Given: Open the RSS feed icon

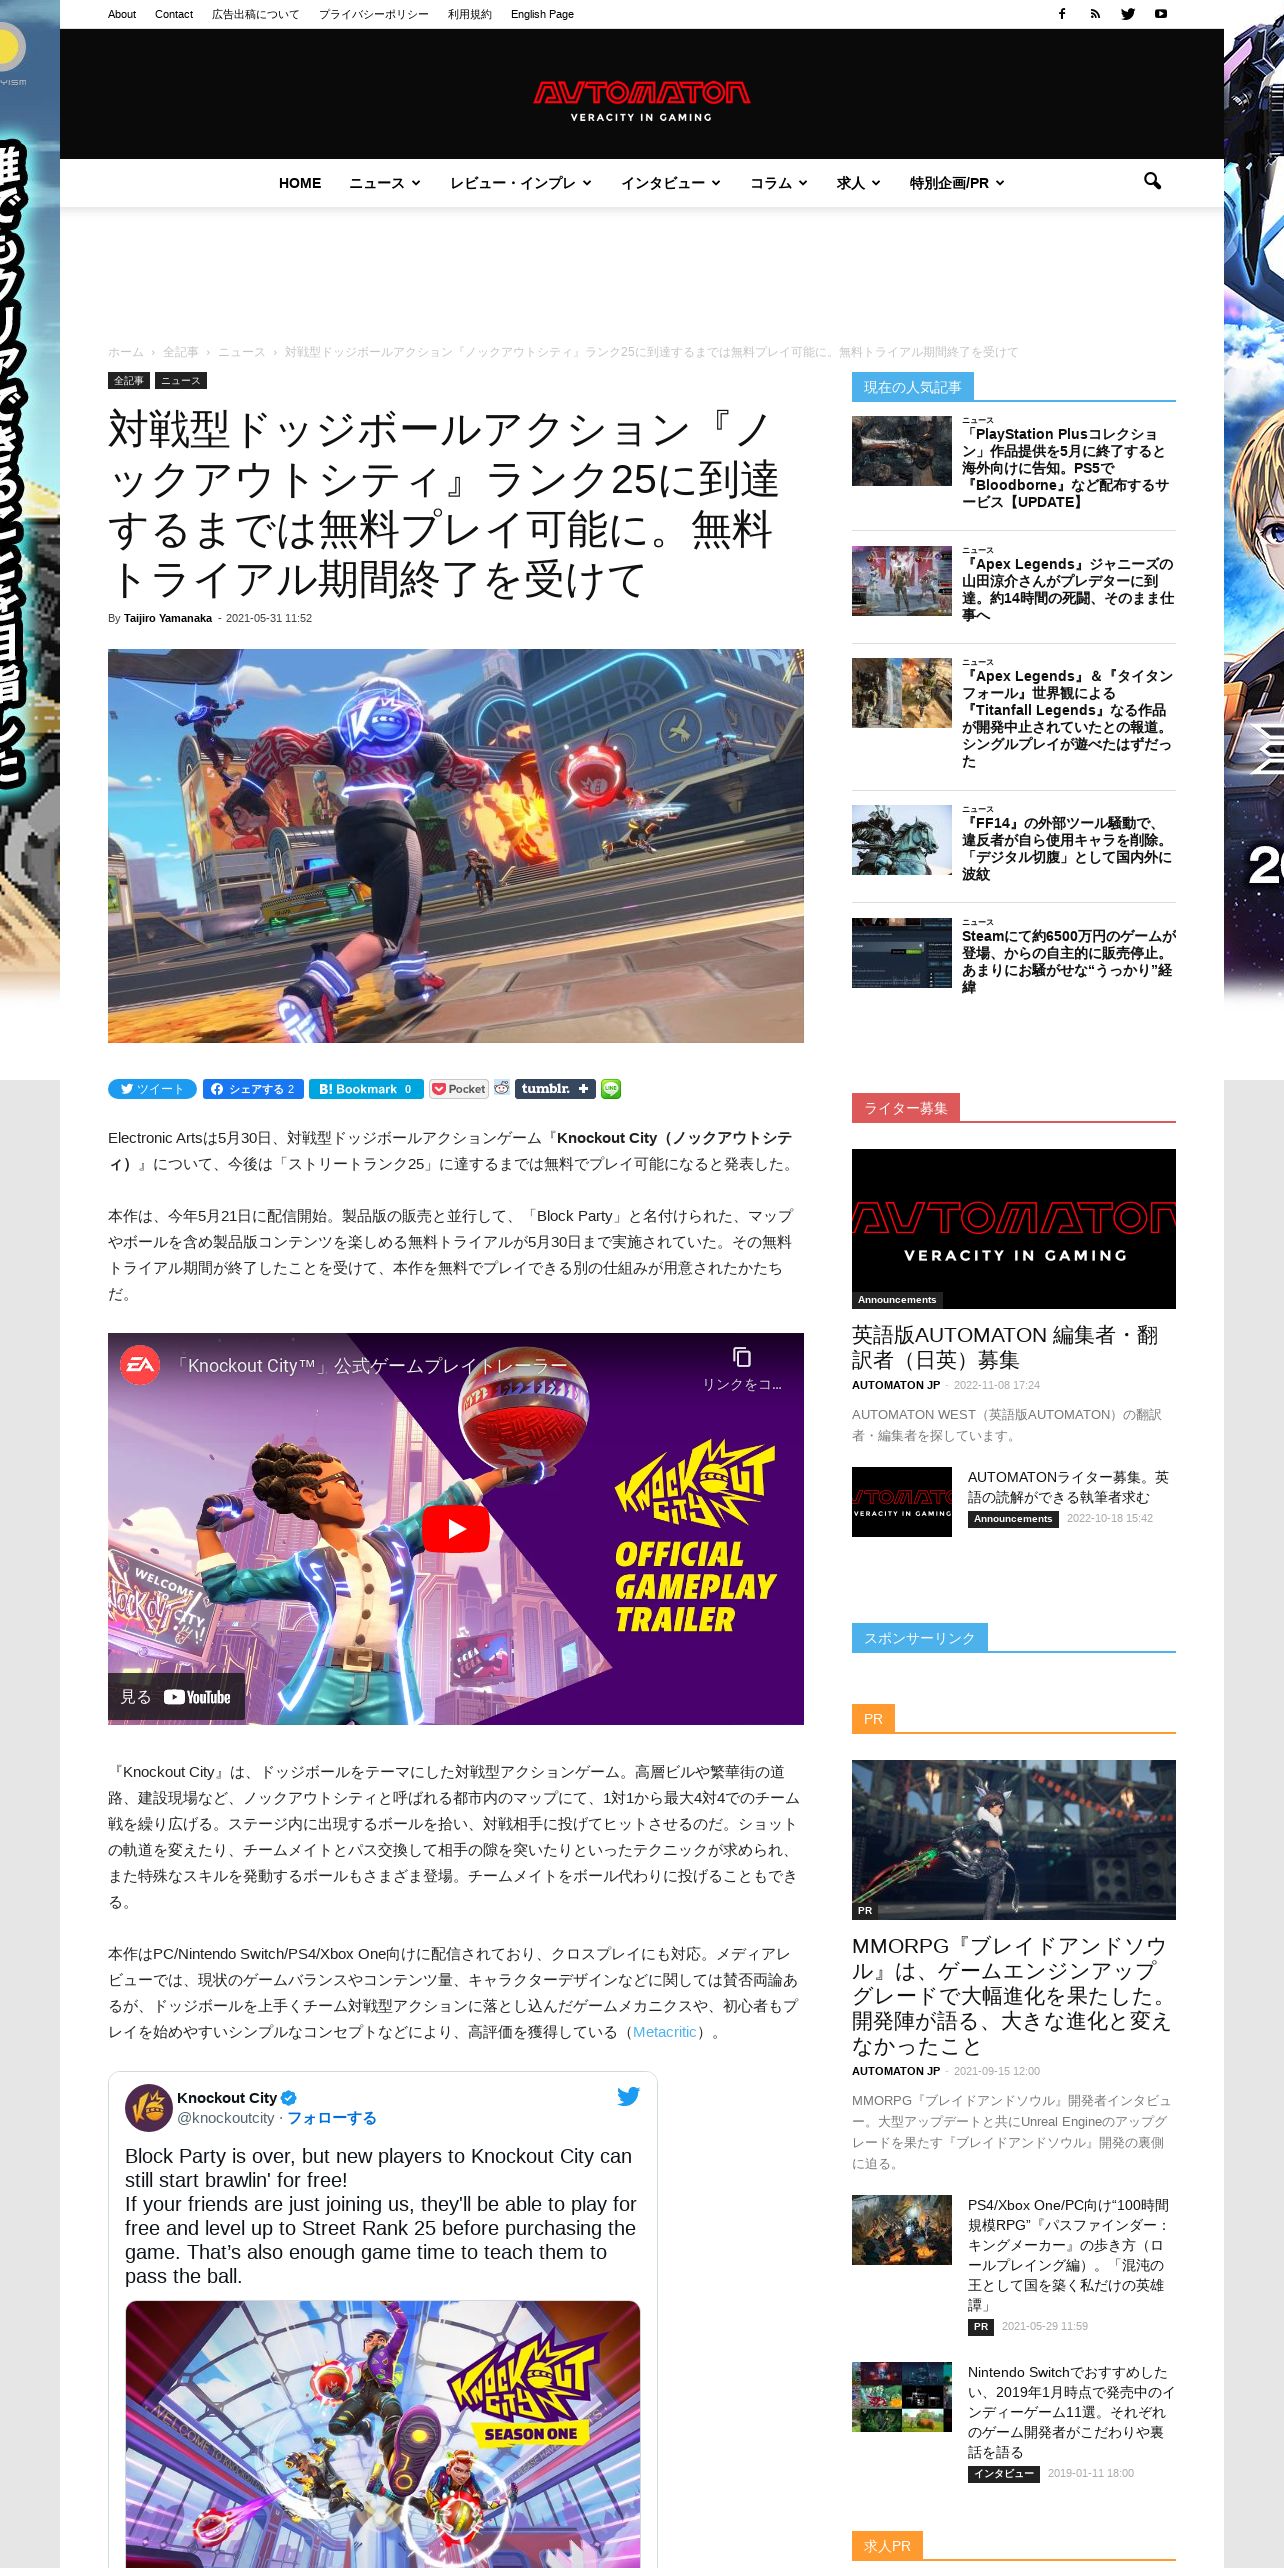Looking at the screenshot, I should (x=1095, y=14).
